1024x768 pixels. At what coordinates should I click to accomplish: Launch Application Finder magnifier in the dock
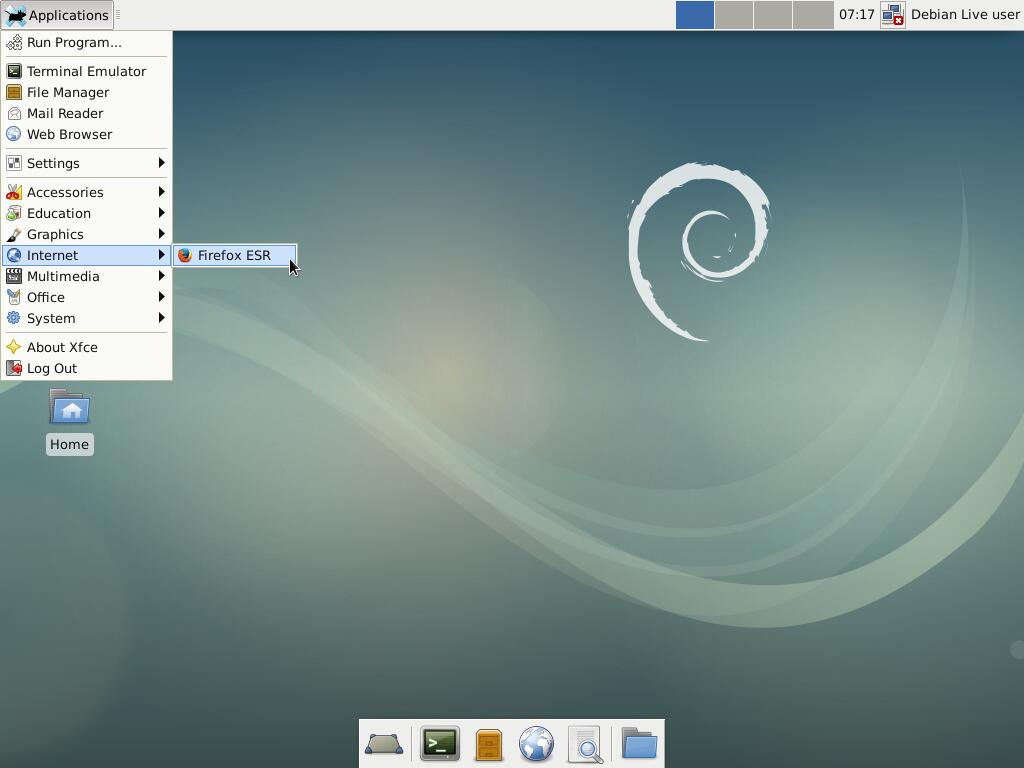tap(585, 744)
